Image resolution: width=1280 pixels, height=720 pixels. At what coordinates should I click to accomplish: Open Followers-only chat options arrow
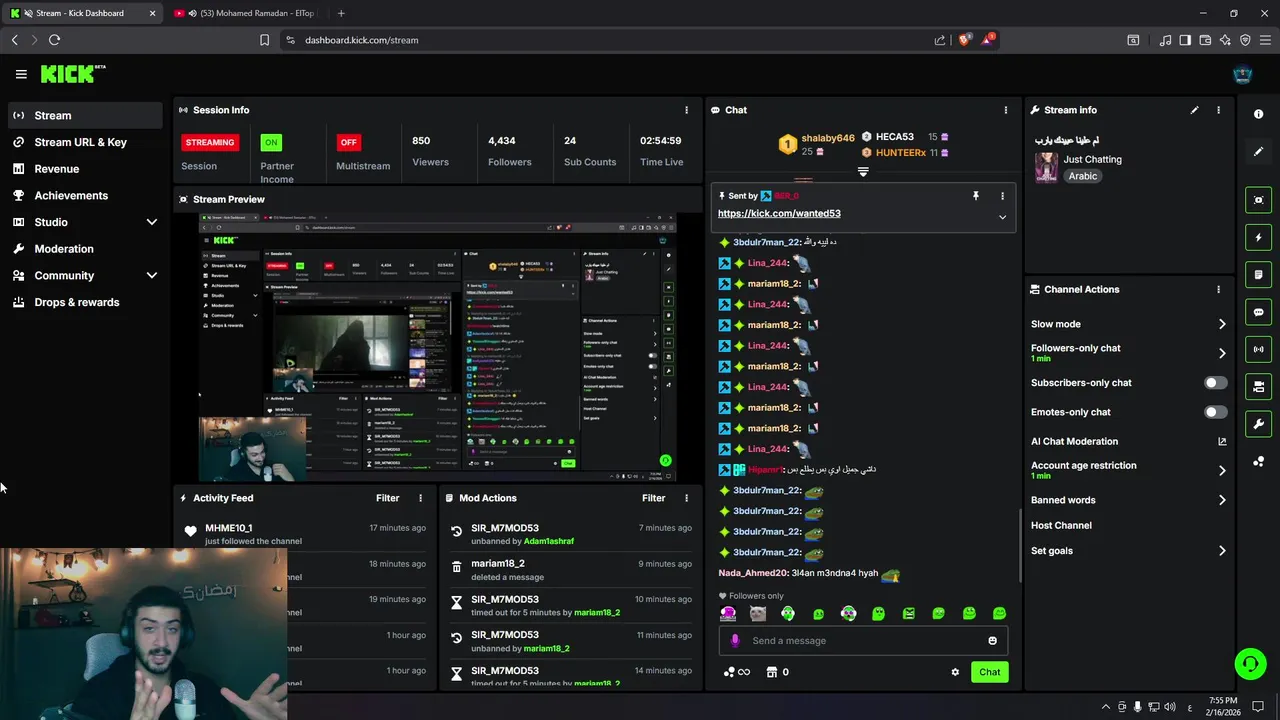click(1222, 353)
